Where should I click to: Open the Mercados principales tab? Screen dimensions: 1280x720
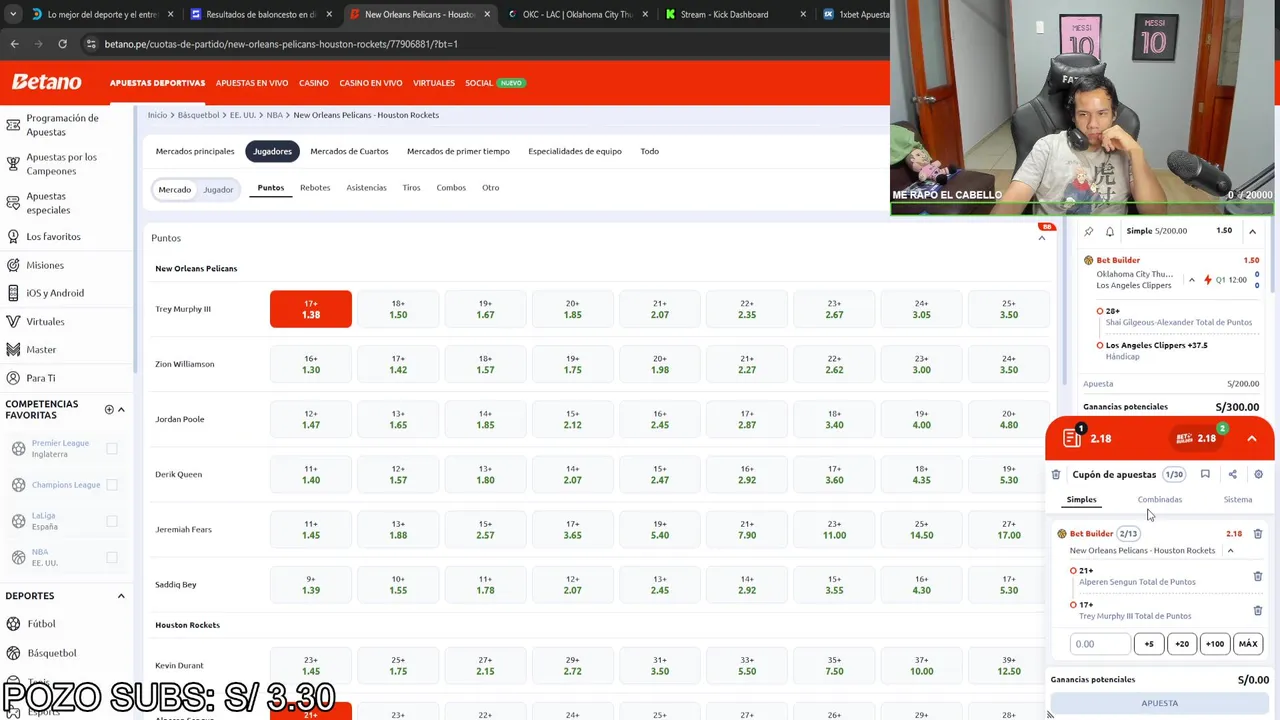tap(195, 151)
